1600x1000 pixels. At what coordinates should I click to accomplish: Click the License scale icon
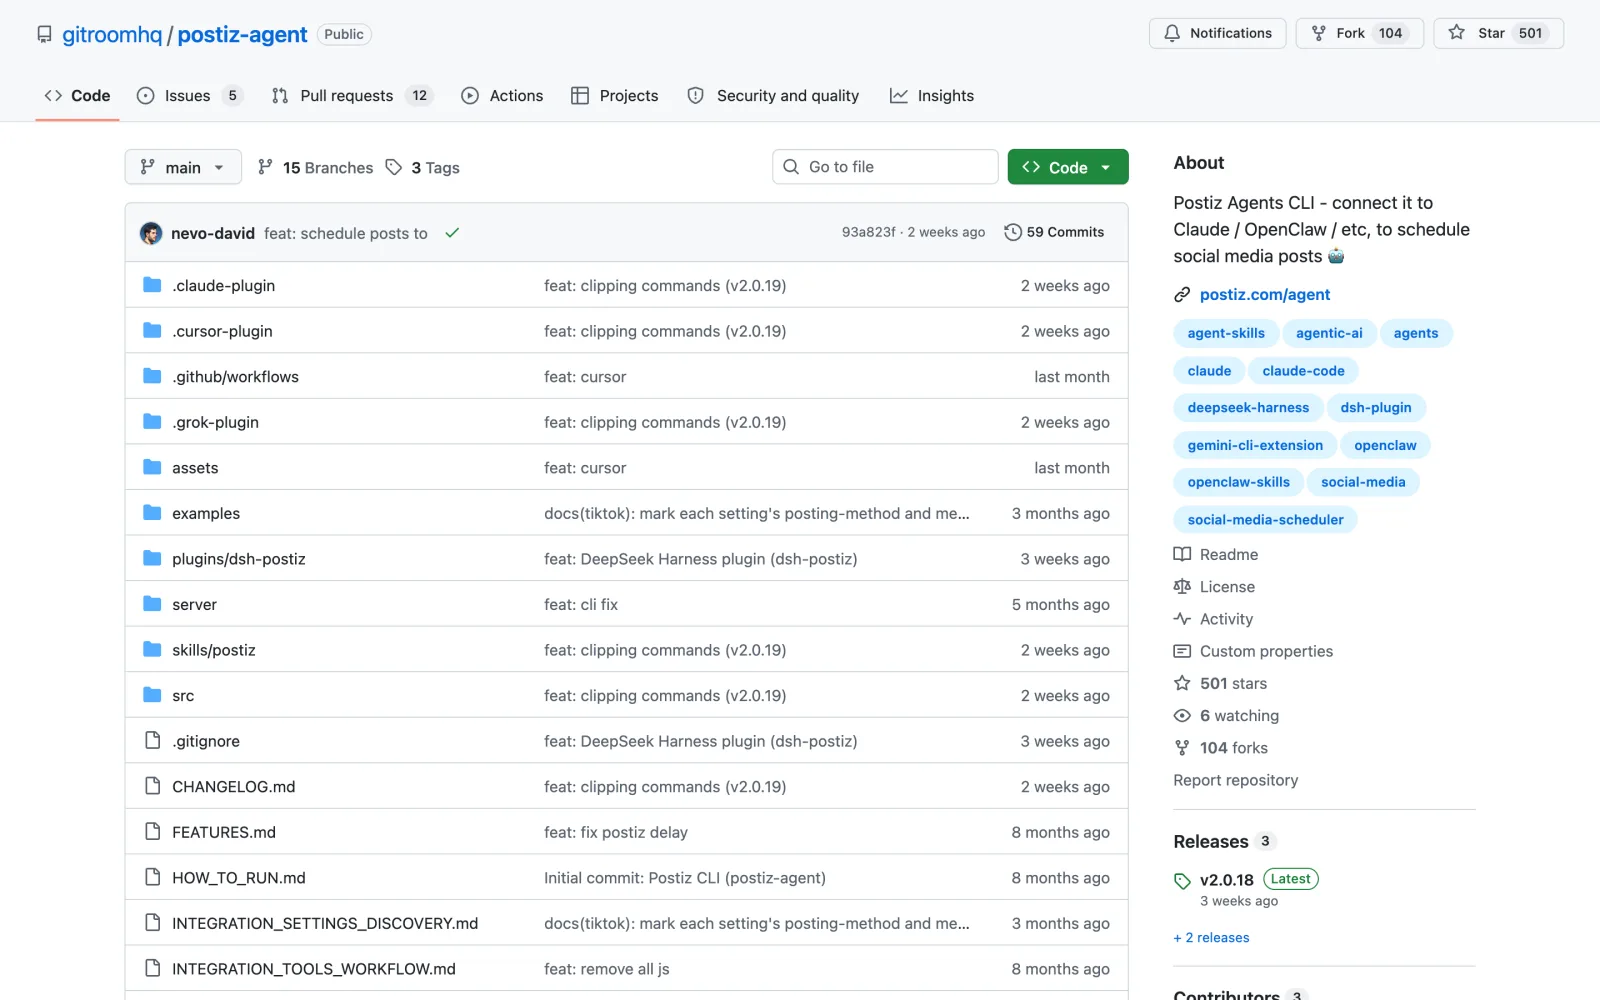pyautogui.click(x=1182, y=586)
